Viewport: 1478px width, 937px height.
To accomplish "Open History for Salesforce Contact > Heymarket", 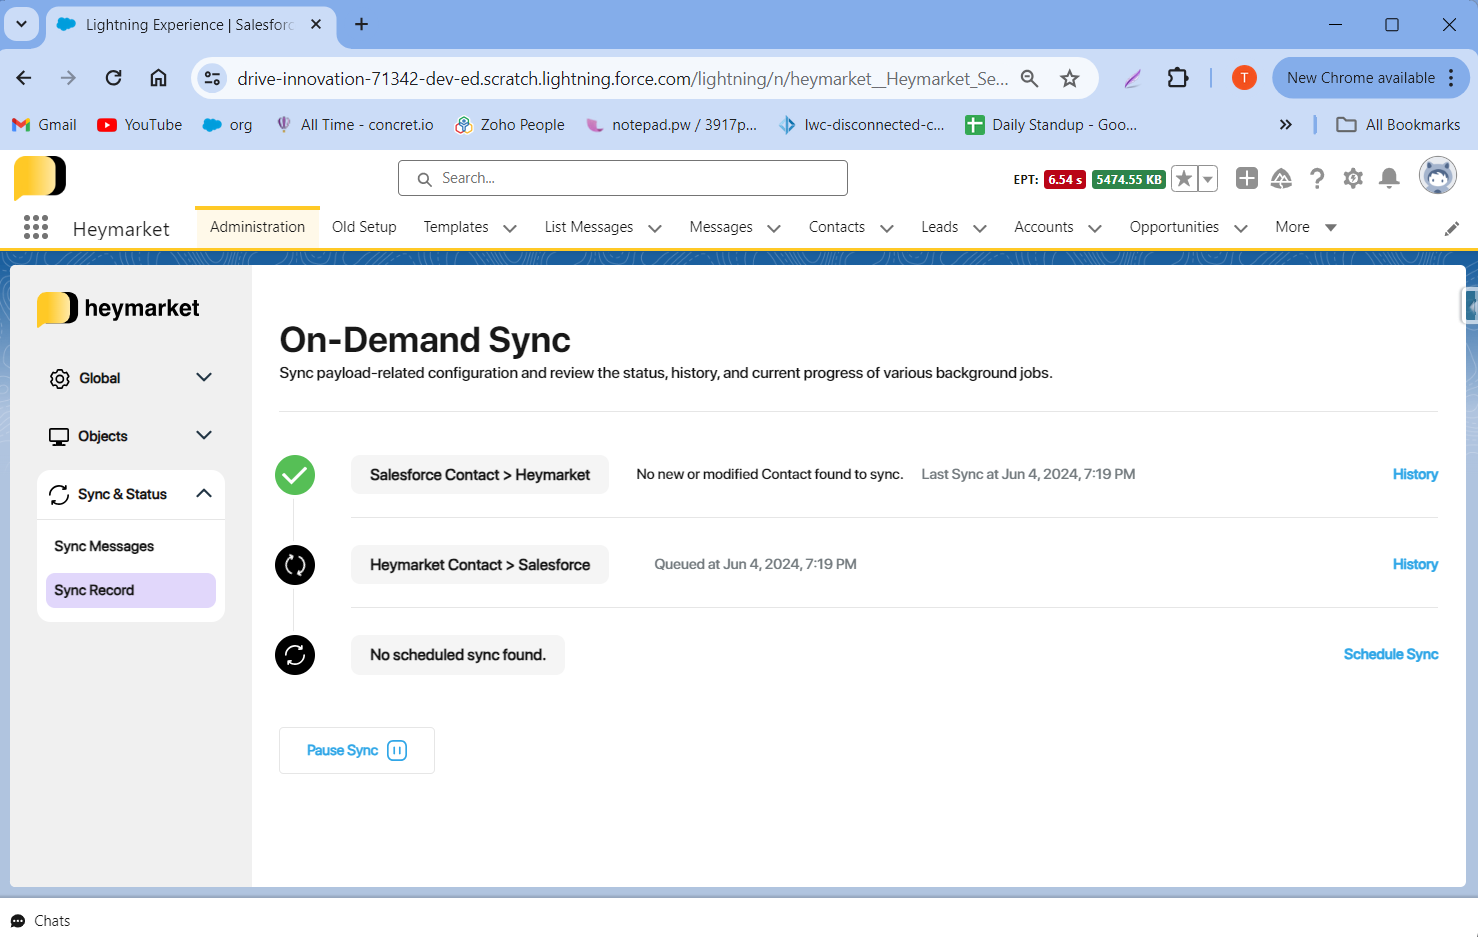I will click(x=1415, y=474).
